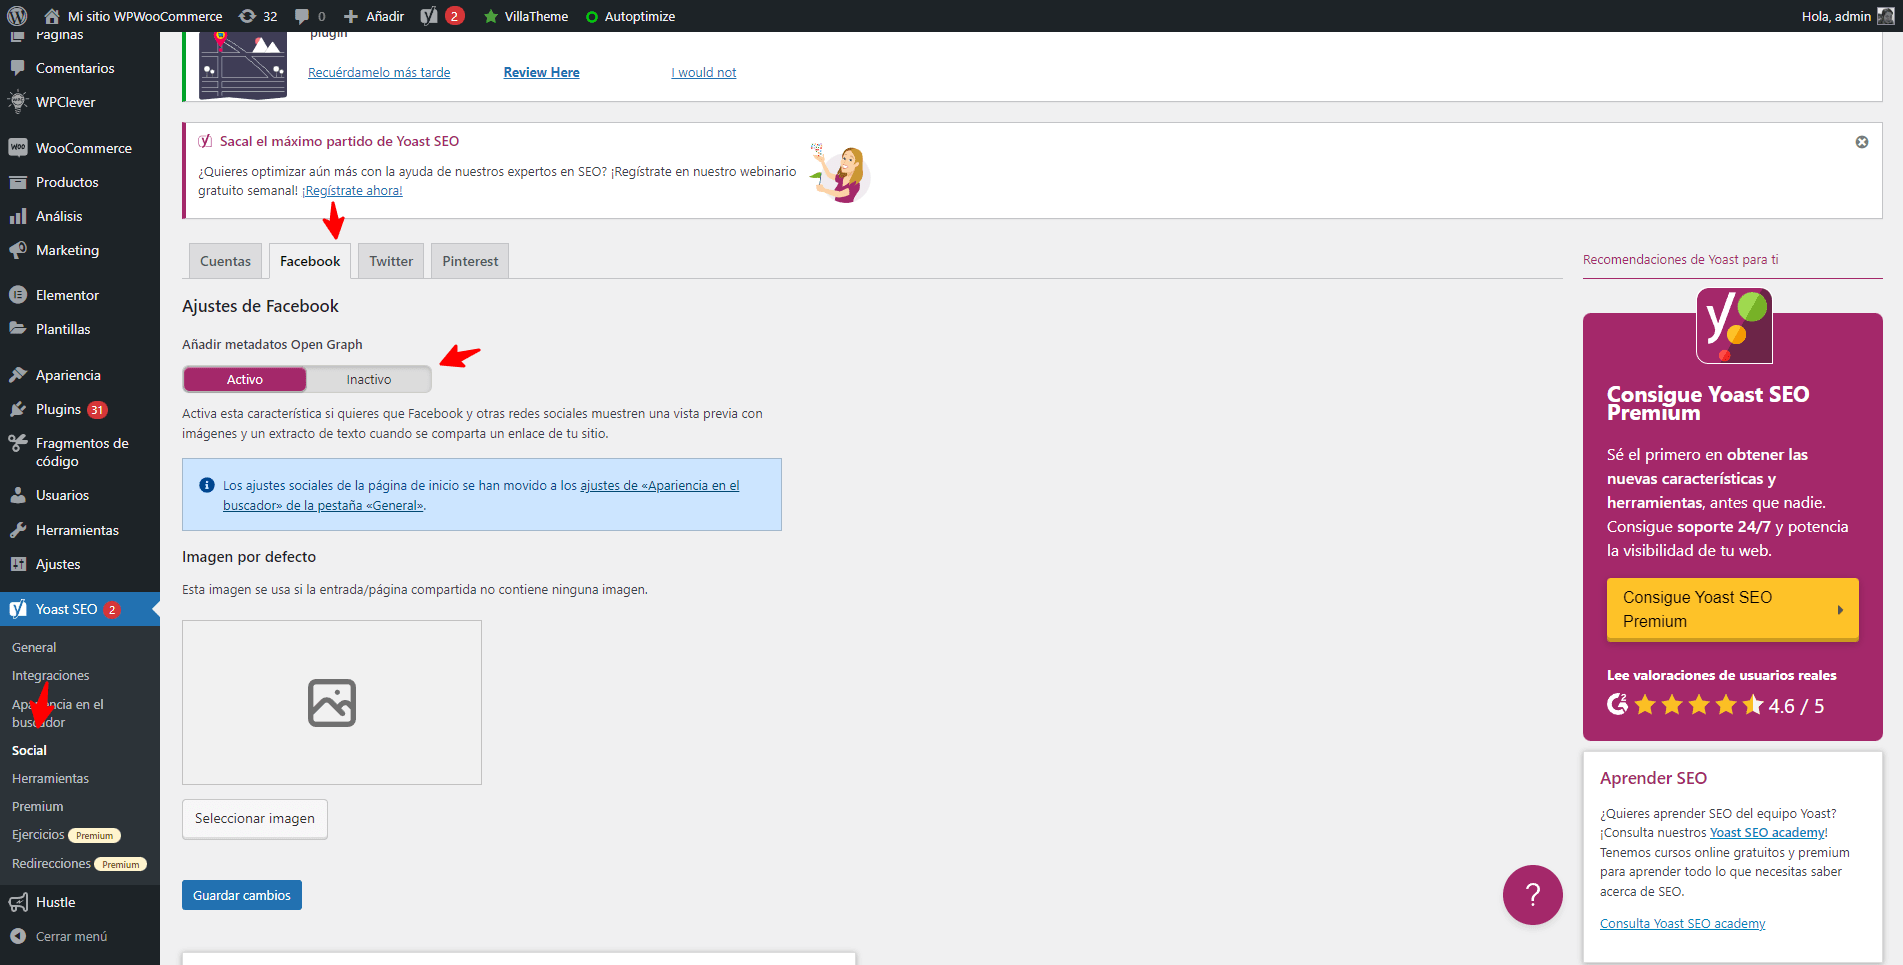Open the comments bubble icon in admin bar
The height and width of the screenshot is (965, 1903).
pos(302,16)
